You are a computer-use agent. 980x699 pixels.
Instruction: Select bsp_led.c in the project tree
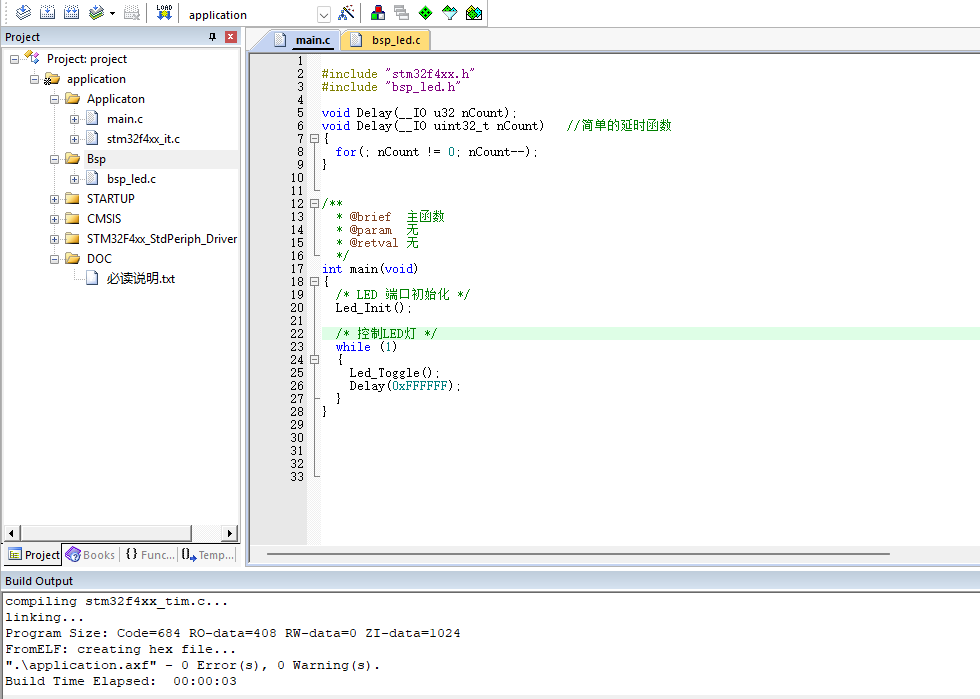coord(131,179)
